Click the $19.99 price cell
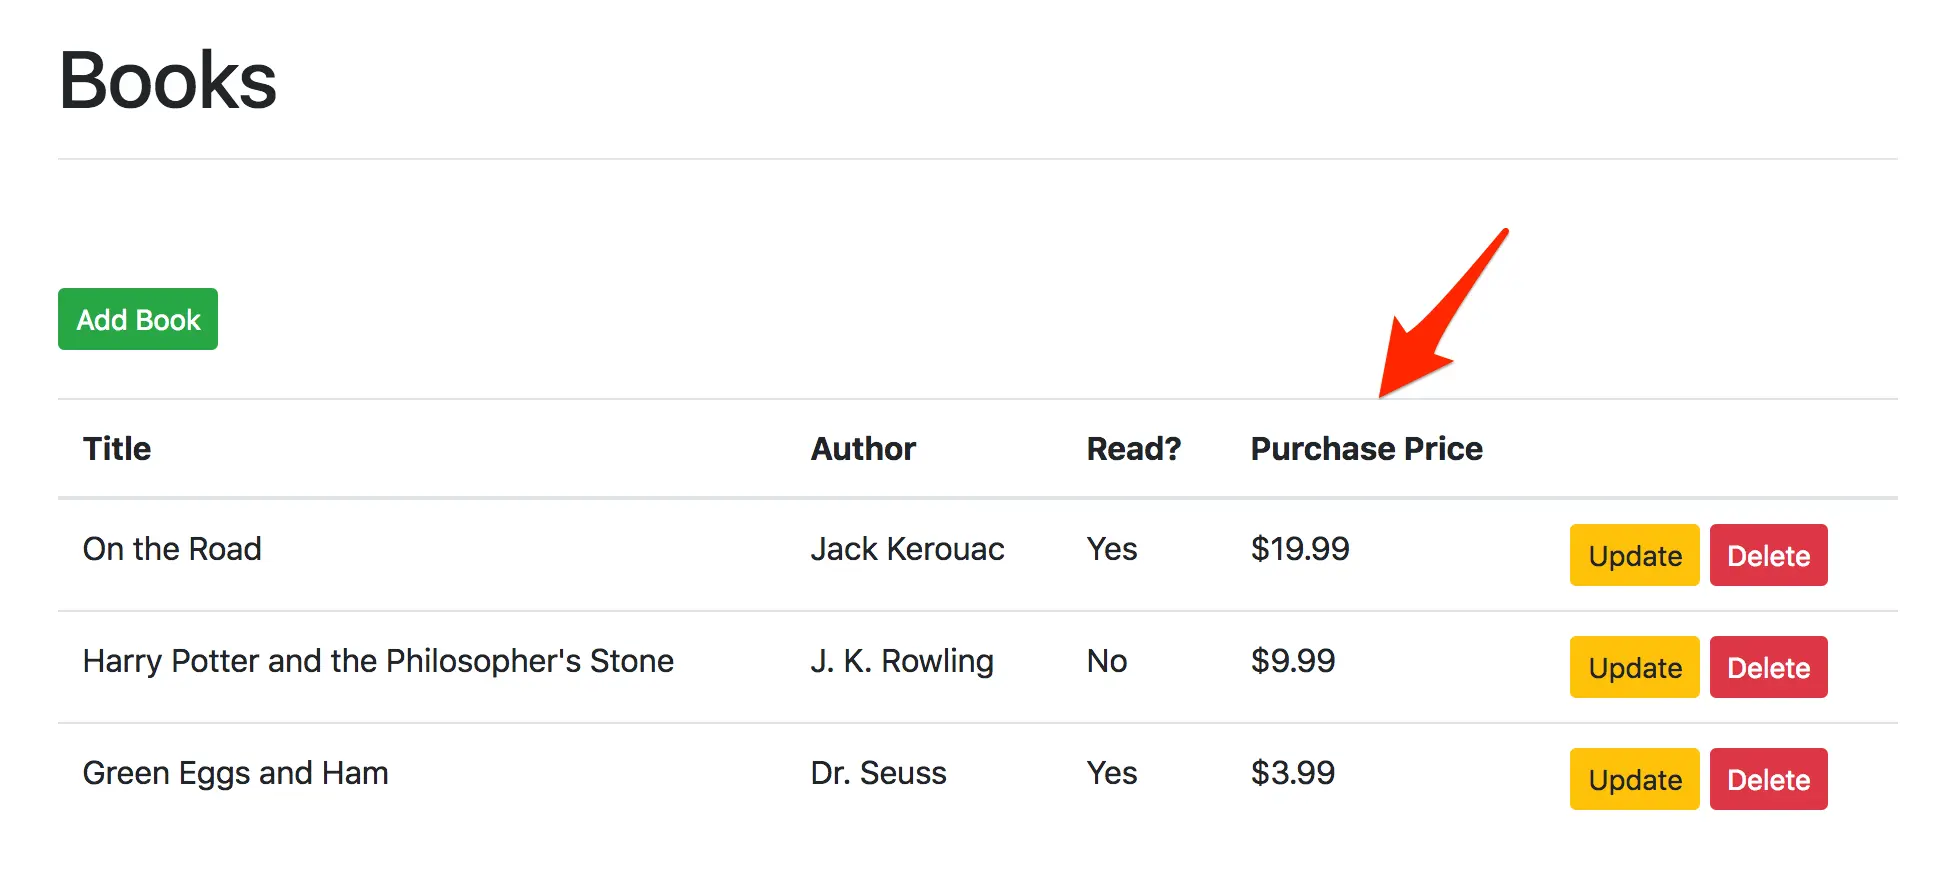 1300,549
